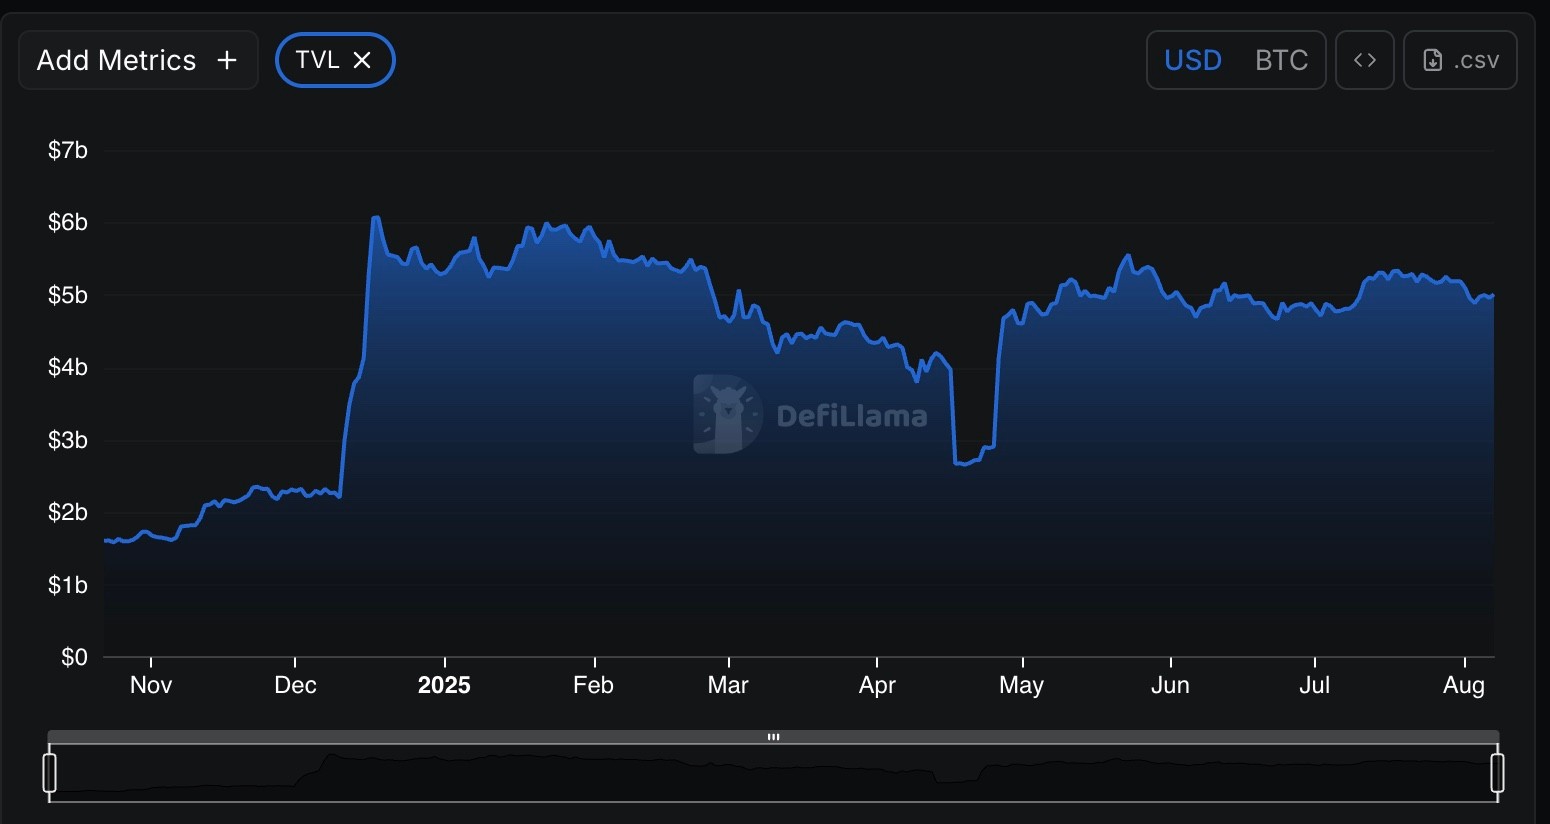
Task: Click the mid-December peak on the TVL line
Action: [x=375, y=217]
